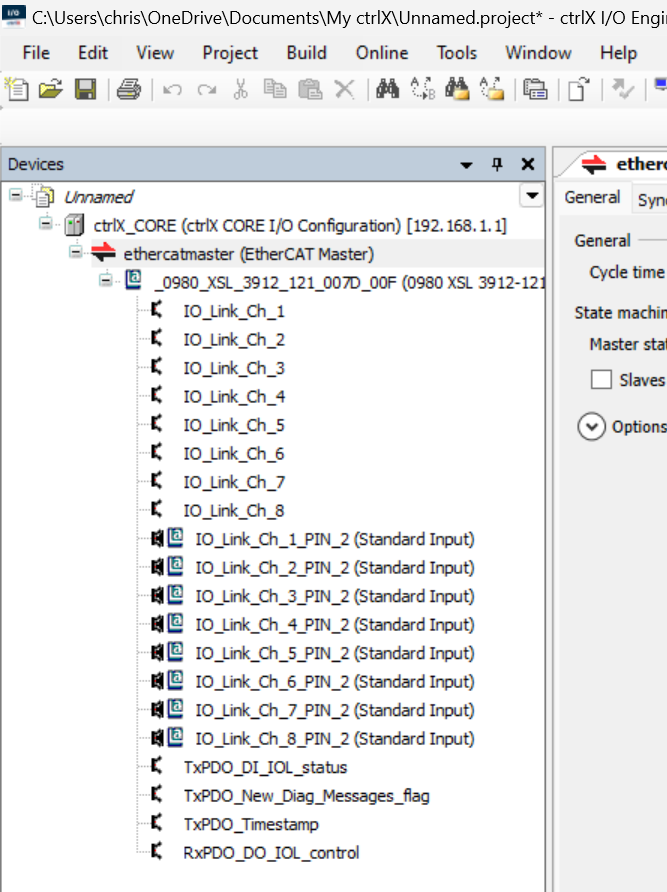This screenshot has width=667, height=892.
Task: Open Find with binoculars icon
Action: coord(387,89)
